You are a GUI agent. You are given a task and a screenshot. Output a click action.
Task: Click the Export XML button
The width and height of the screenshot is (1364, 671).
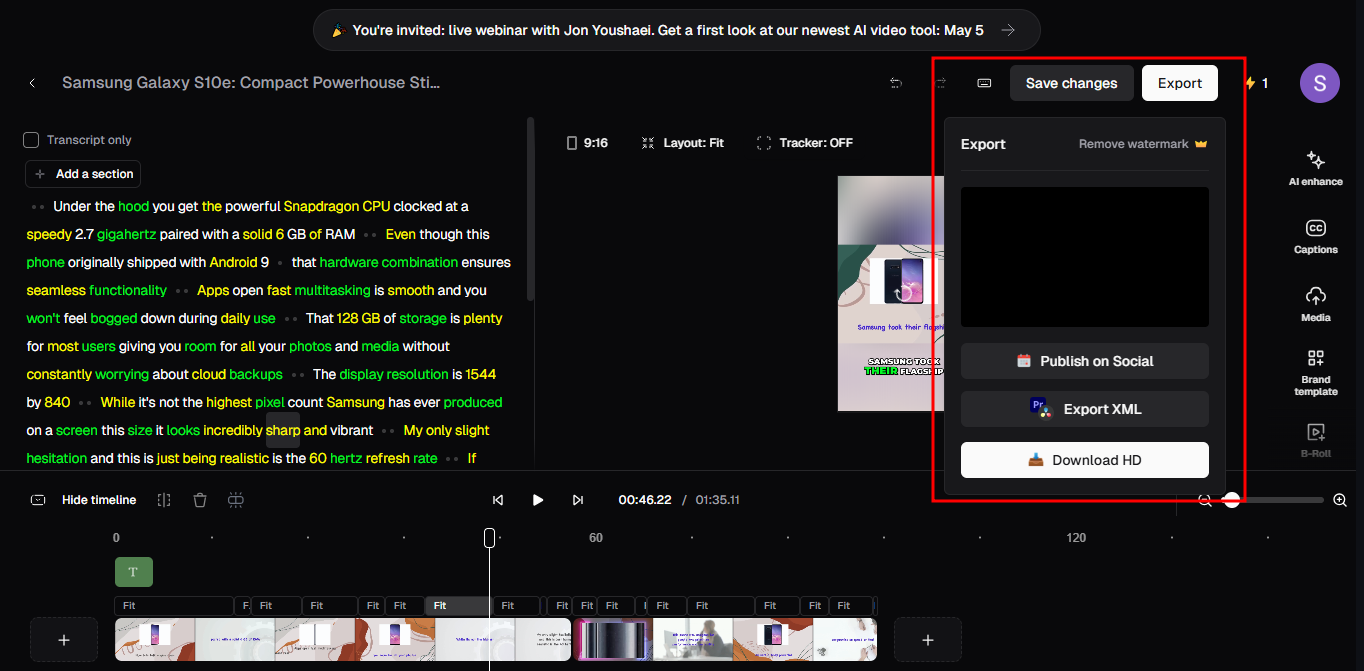(1085, 409)
